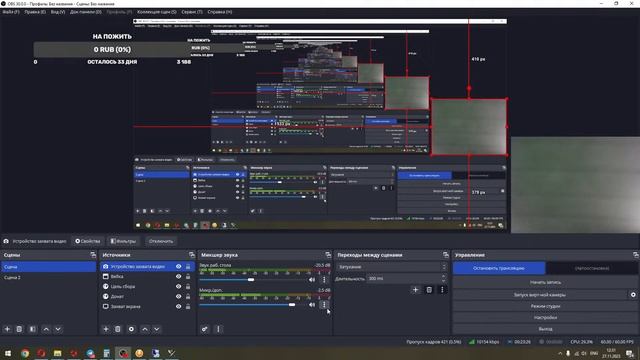The width and height of the screenshot is (640, 360).
Task: Open scene filters icon in Scenes panel
Action: tap(33, 329)
